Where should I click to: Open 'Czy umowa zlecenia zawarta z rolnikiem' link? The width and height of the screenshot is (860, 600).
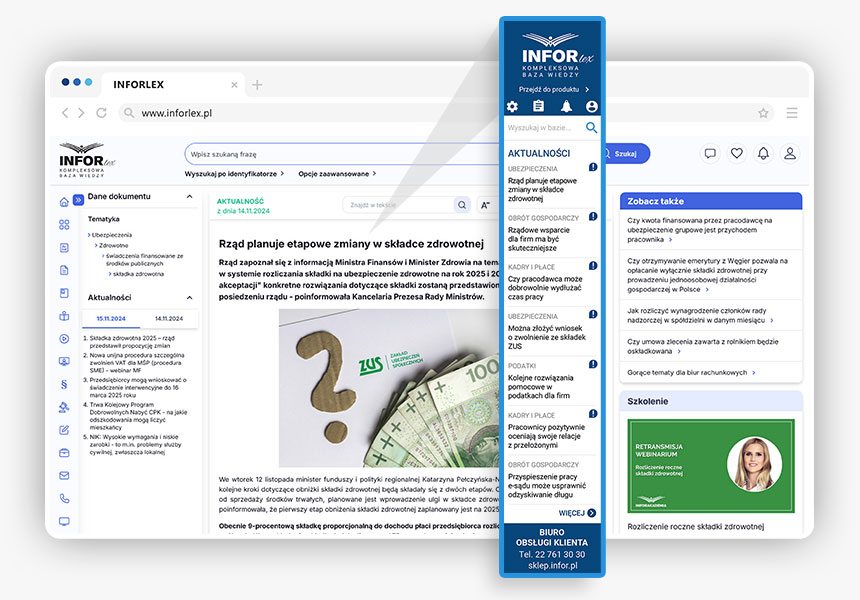click(x=703, y=346)
